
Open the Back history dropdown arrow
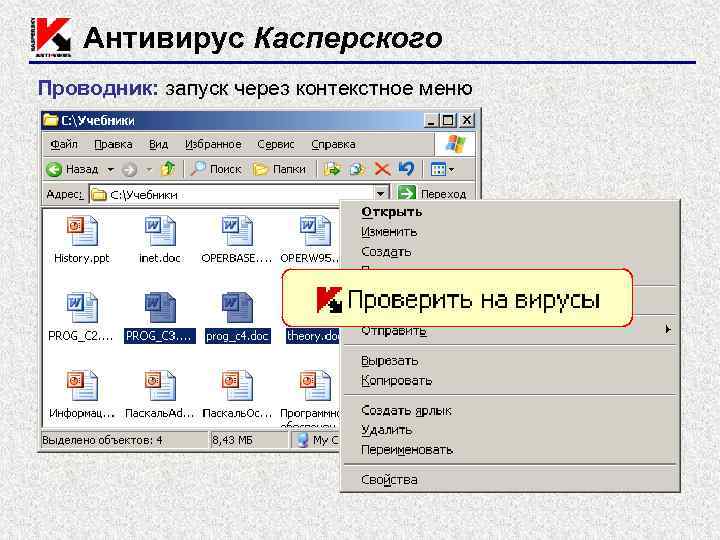(x=110, y=169)
